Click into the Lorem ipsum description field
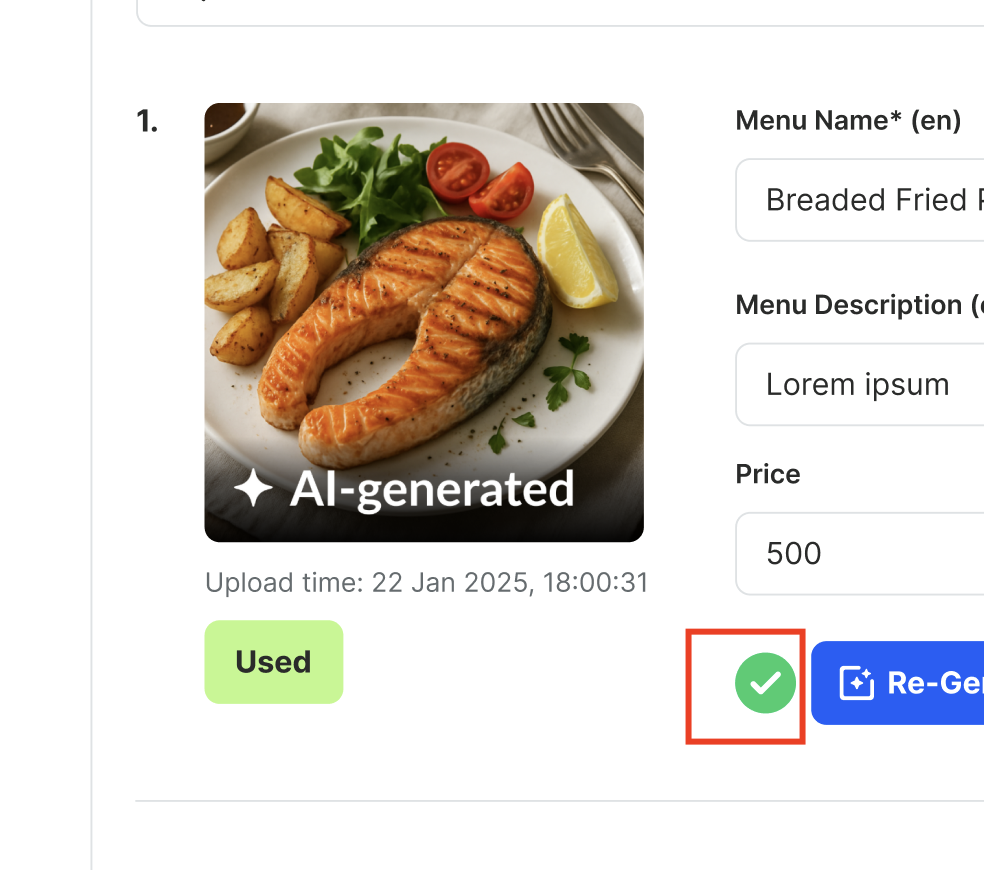This screenshot has width=984, height=870. pyautogui.click(x=860, y=384)
